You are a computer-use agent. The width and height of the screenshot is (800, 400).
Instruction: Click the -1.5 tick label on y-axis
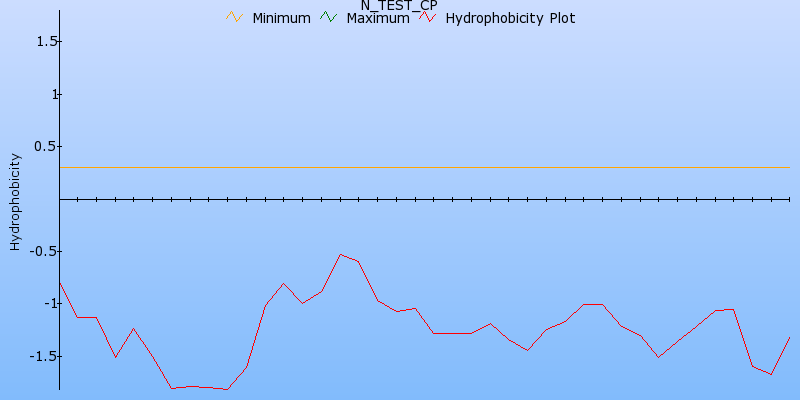(x=42, y=356)
